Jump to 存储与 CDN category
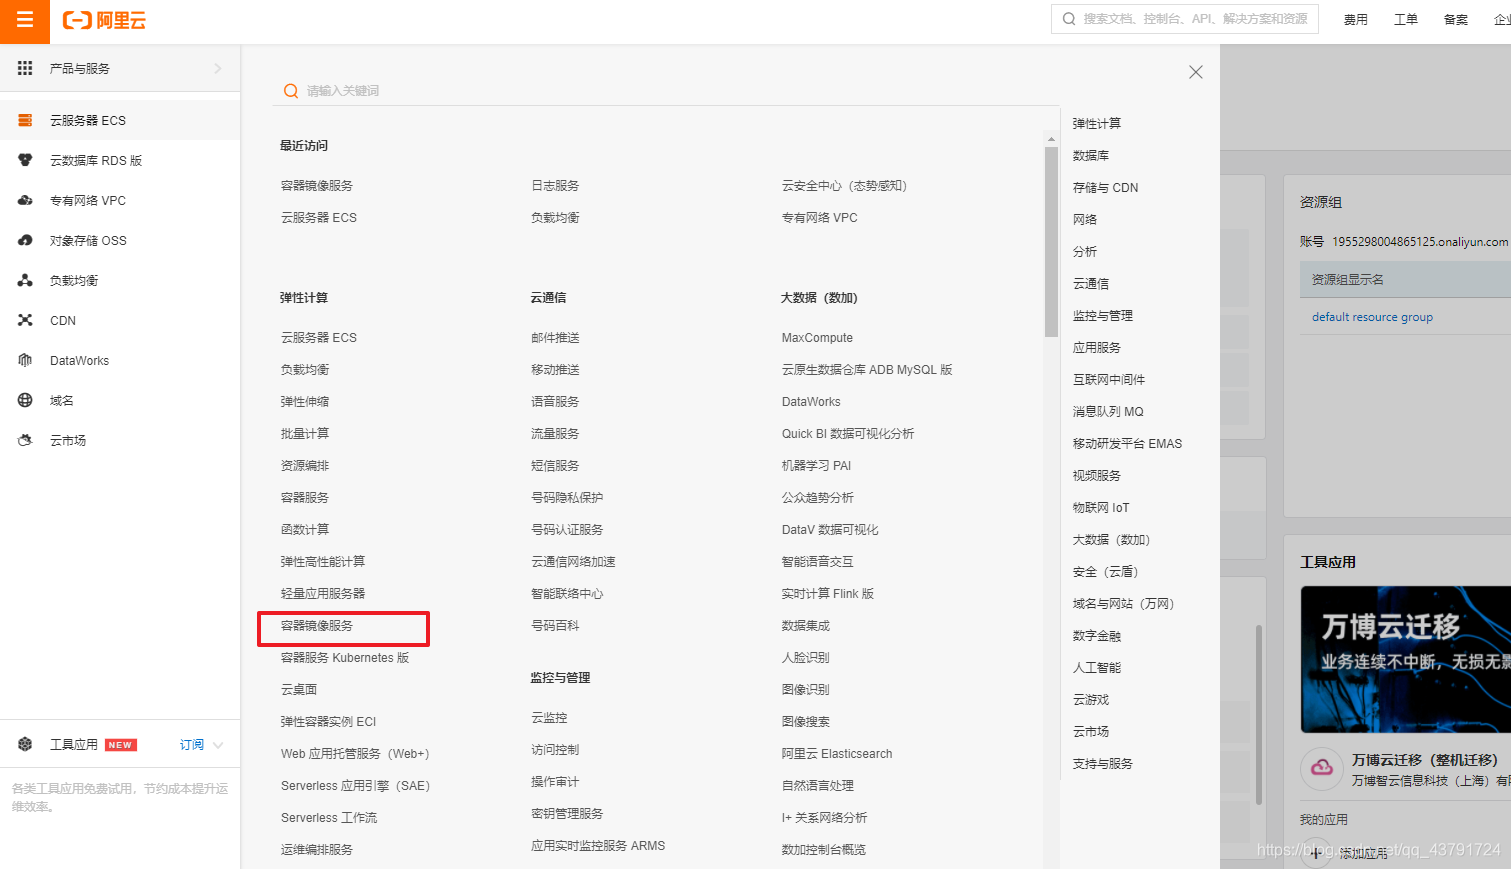1511x869 pixels. click(1105, 188)
